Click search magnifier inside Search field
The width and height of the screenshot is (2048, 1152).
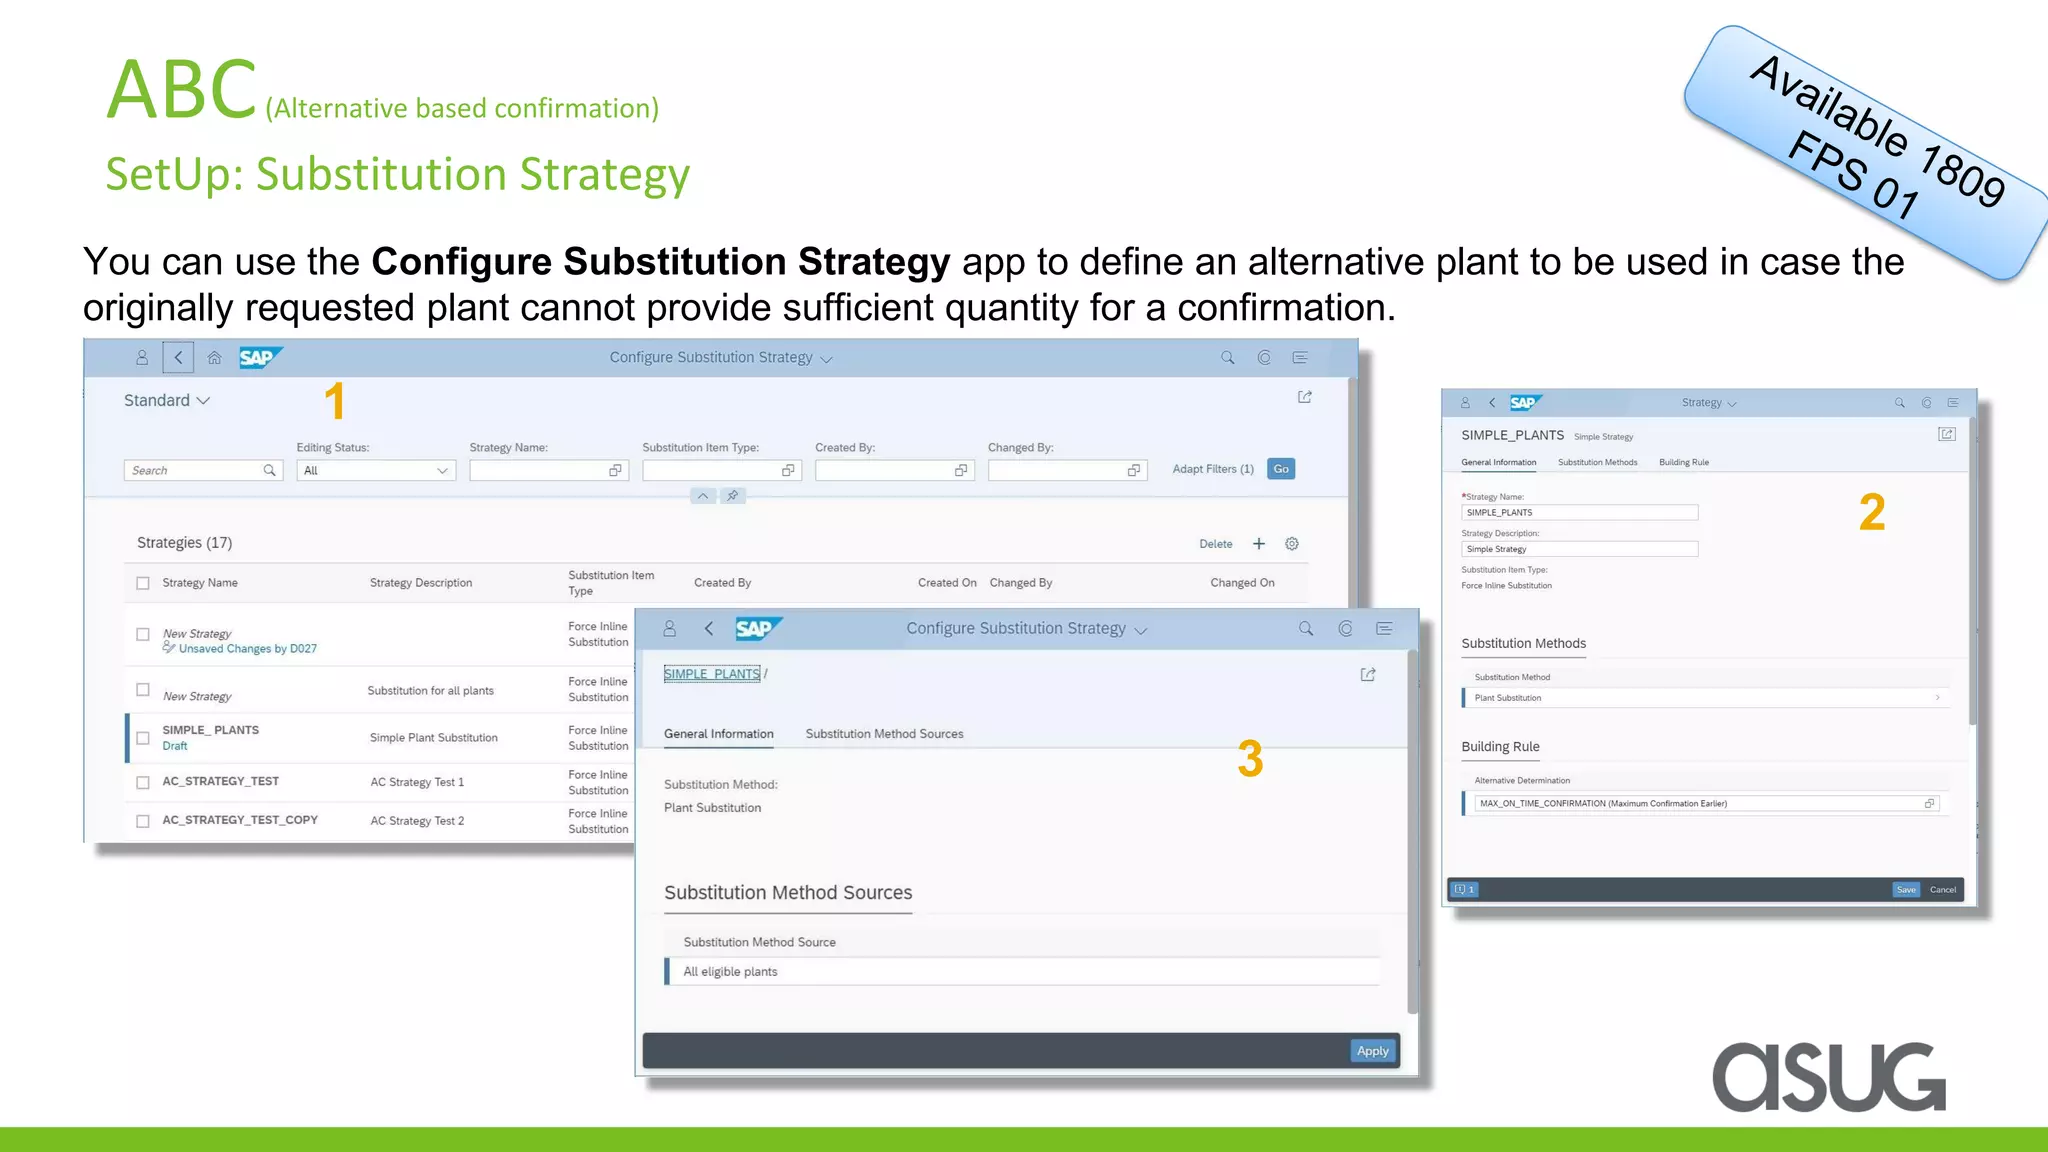pos(269,470)
